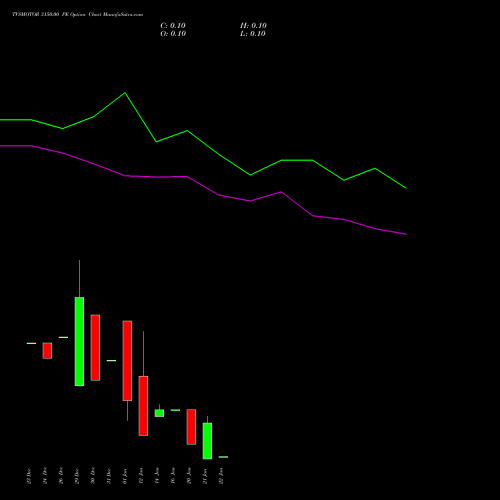The width and height of the screenshot is (500, 500).
Task: Click the 31 Dec date axis label
Action: point(109,476)
